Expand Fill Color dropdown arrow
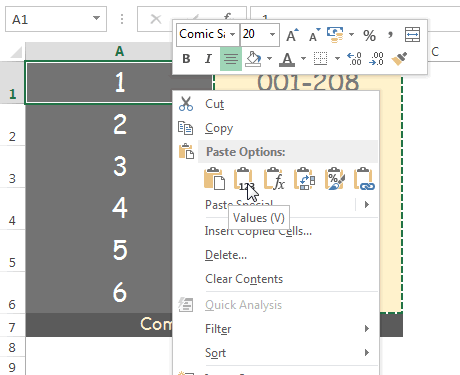This screenshot has height=375, width=460. pyautogui.click(x=269, y=59)
